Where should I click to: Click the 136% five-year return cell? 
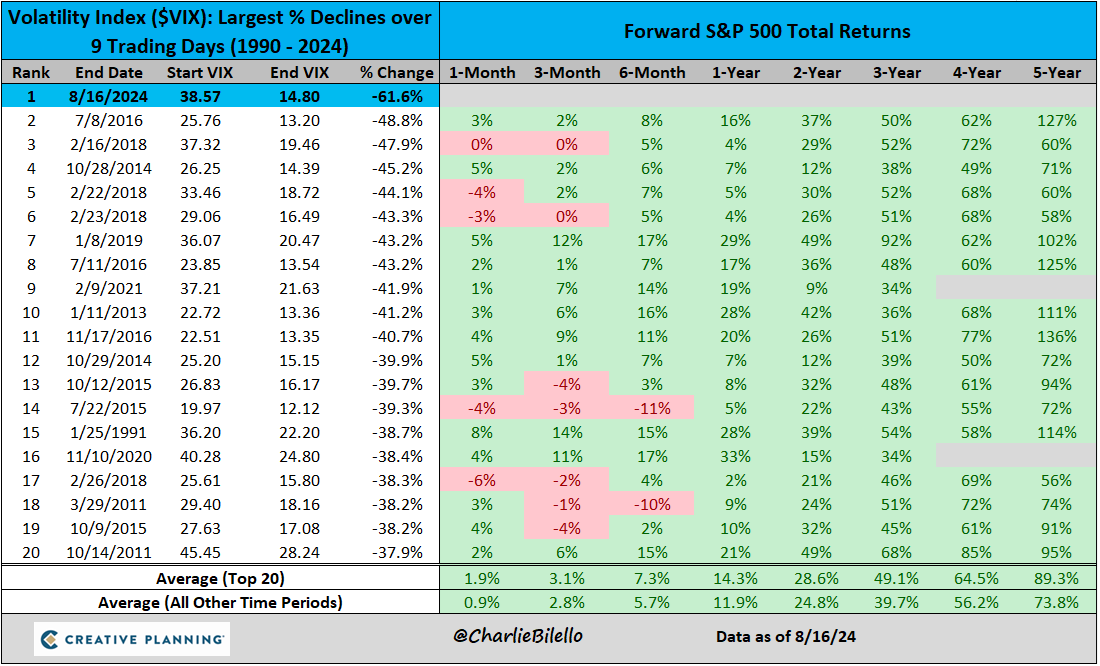click(x=1057, y=336)
